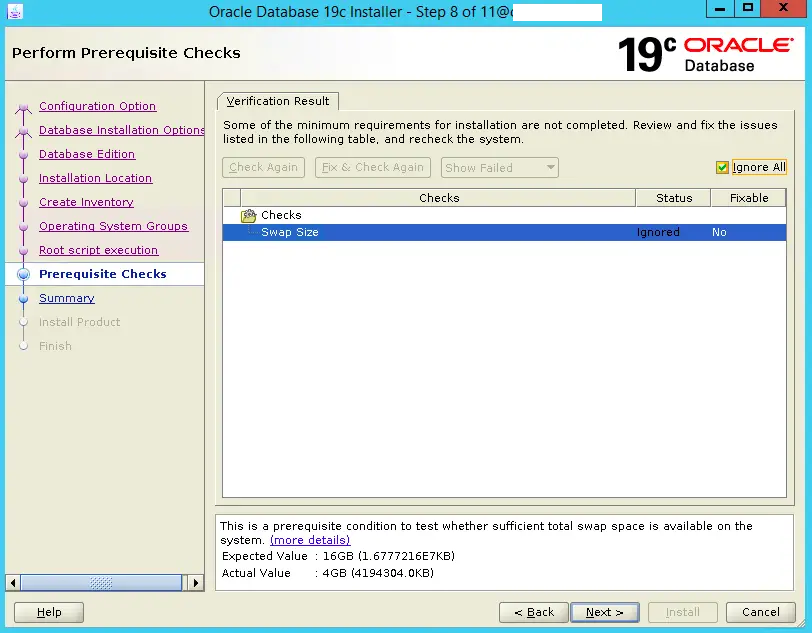Click the Fixable column header
This screenshot has width=812, height=633.
[749, 198]
